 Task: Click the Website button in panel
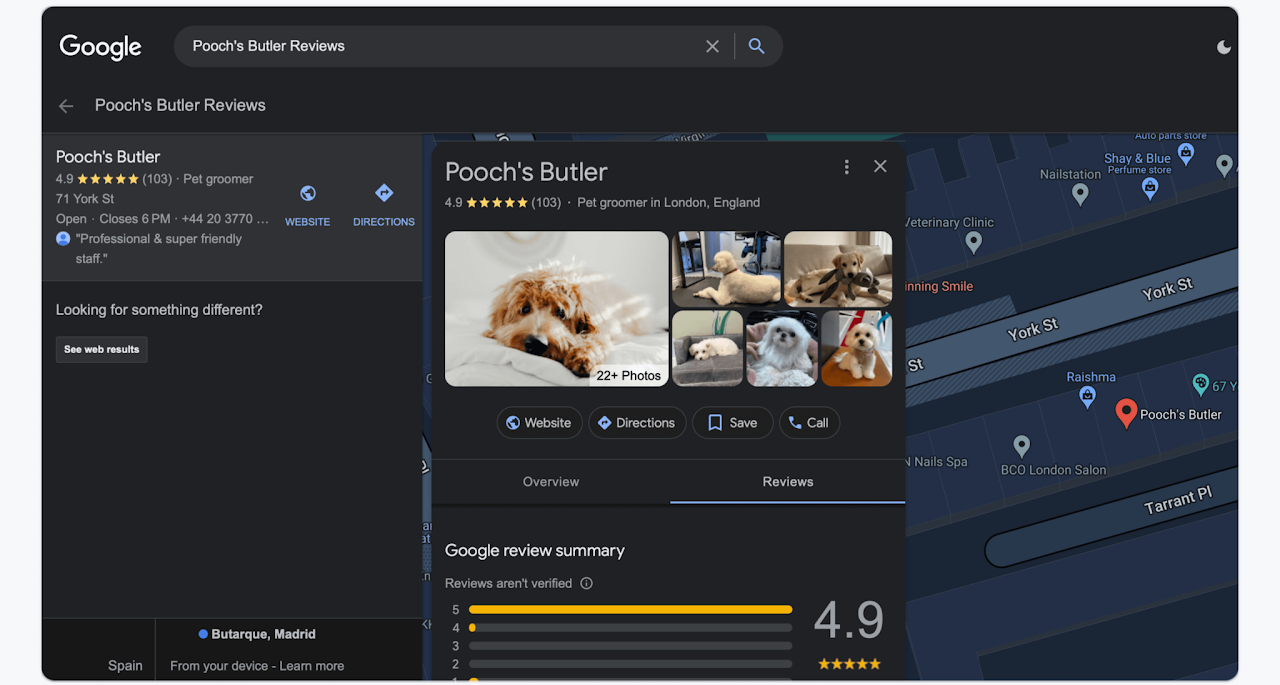pos(539,423)
